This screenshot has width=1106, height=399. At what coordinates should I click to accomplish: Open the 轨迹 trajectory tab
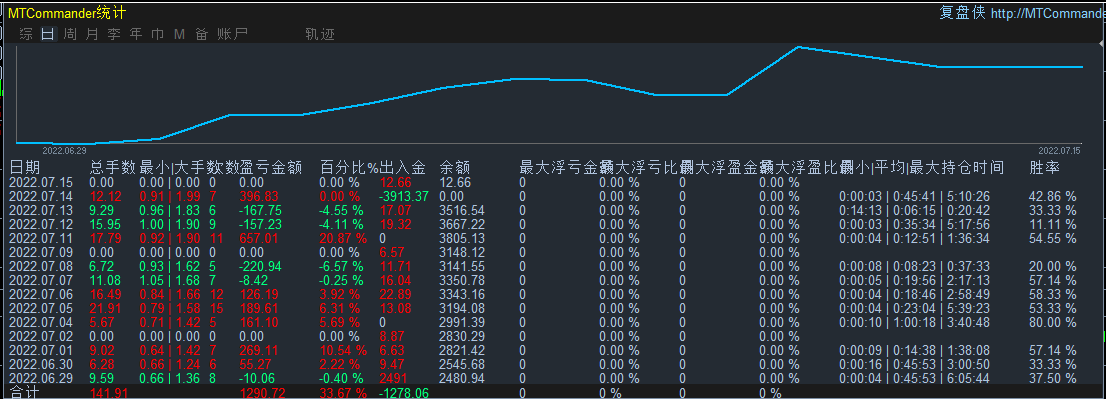(320, 34)
